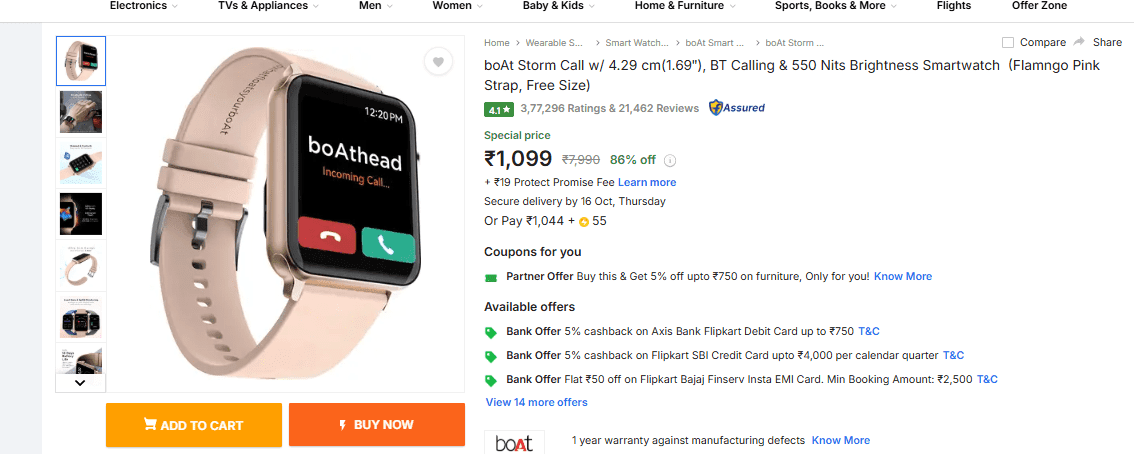Select the first watch thumbnail image
Viewport: 1134px width, 454px height.
[81, 61]
